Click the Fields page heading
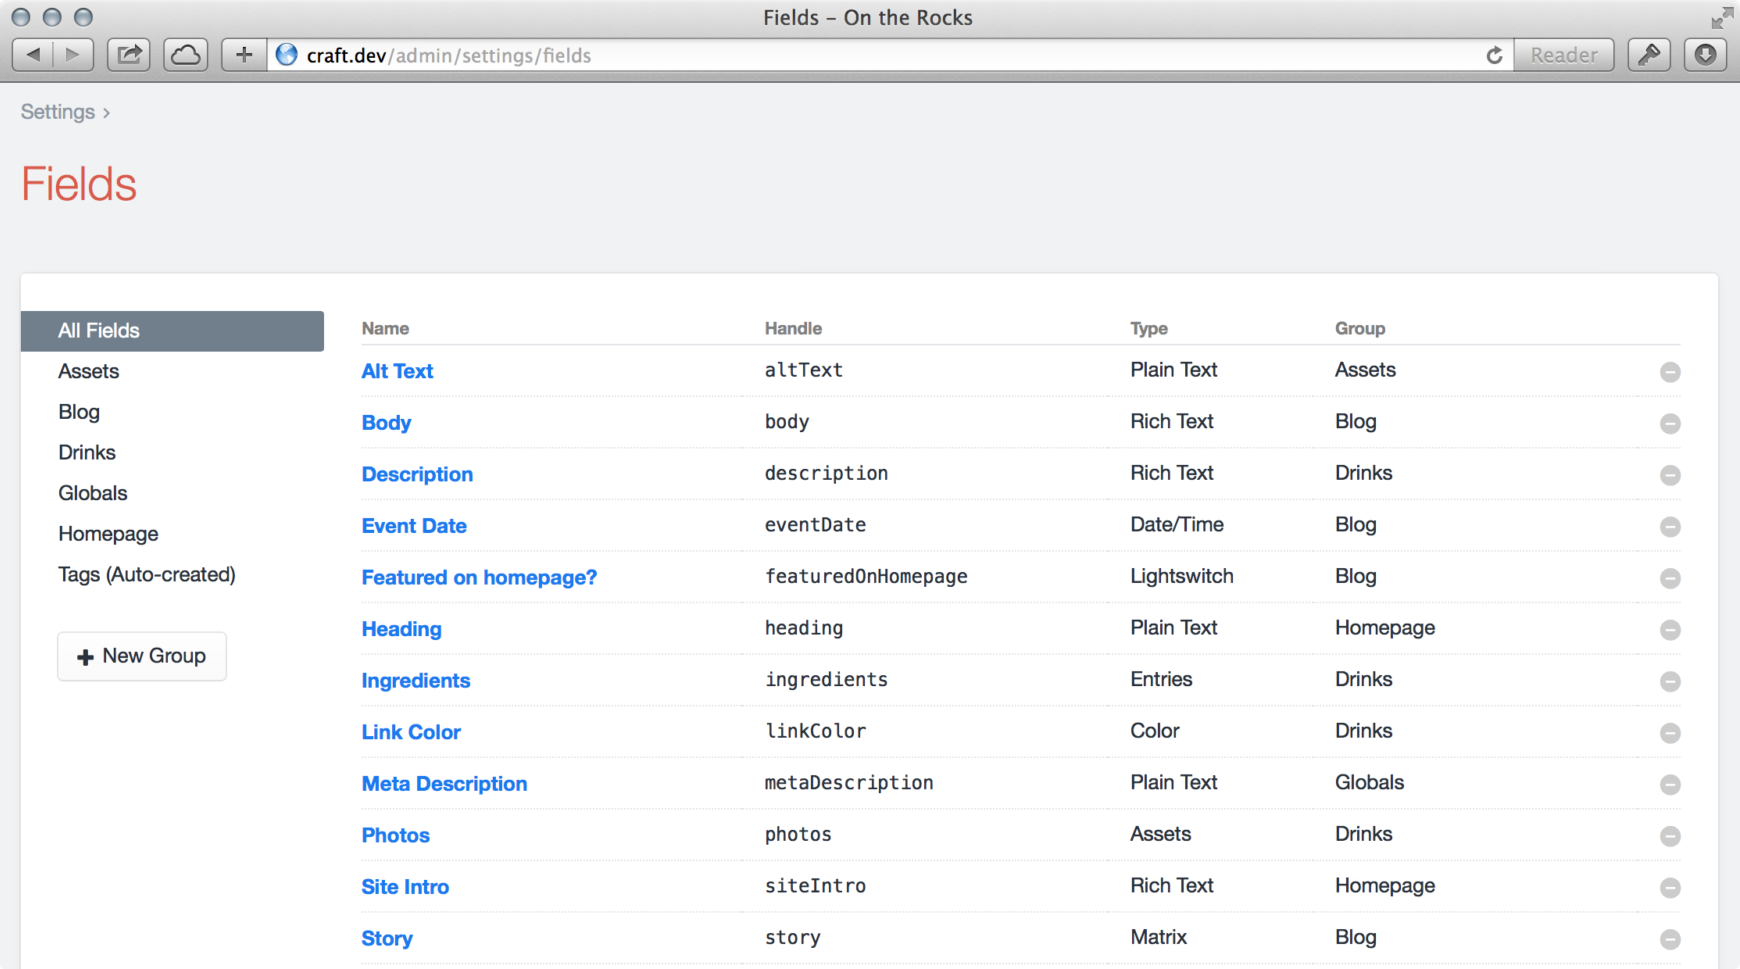This screenshot has width=1740, height=969. pyautogui.click(x=79, y=184)
